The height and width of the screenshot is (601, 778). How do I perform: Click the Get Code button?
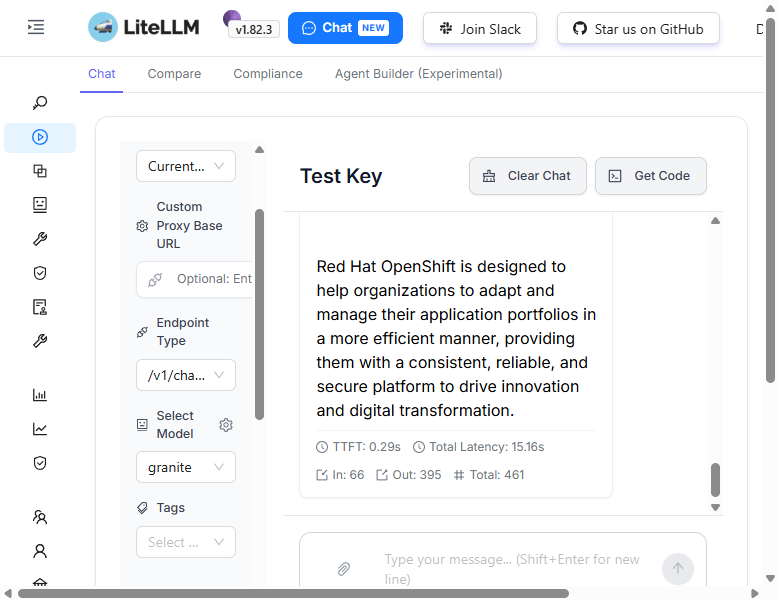pos(650,176)
